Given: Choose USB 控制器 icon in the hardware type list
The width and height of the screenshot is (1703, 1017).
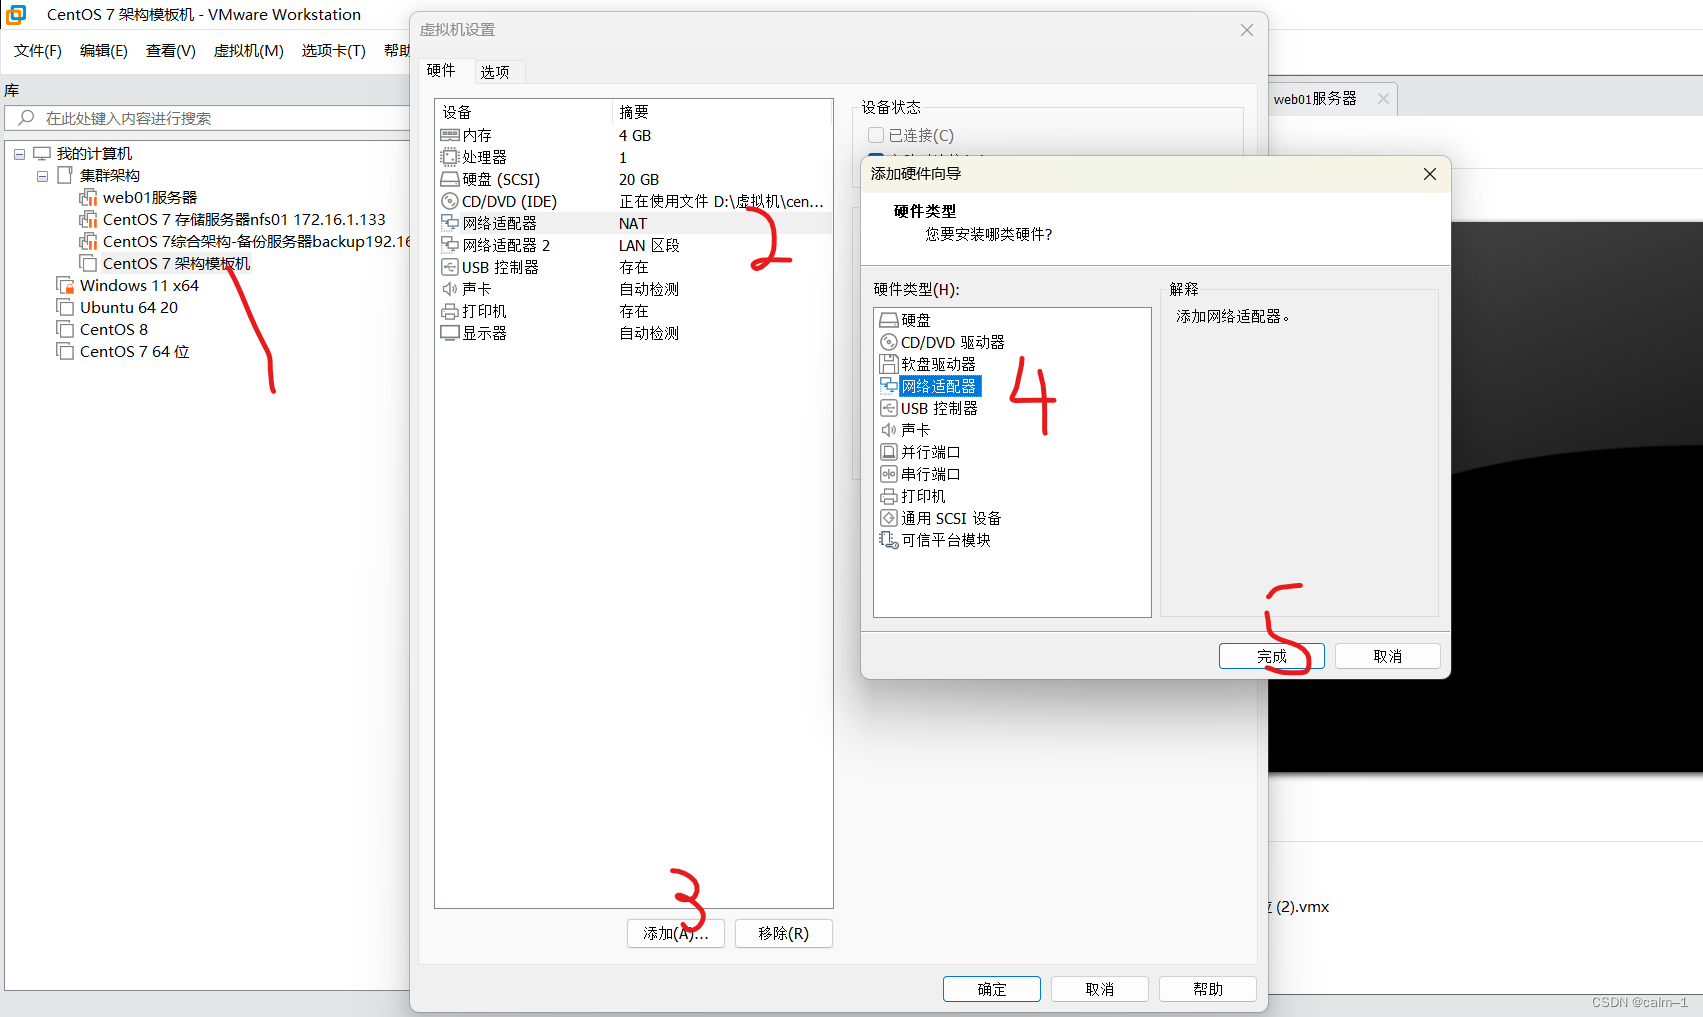Looking at the screenshot, I should tap(888, 408).
